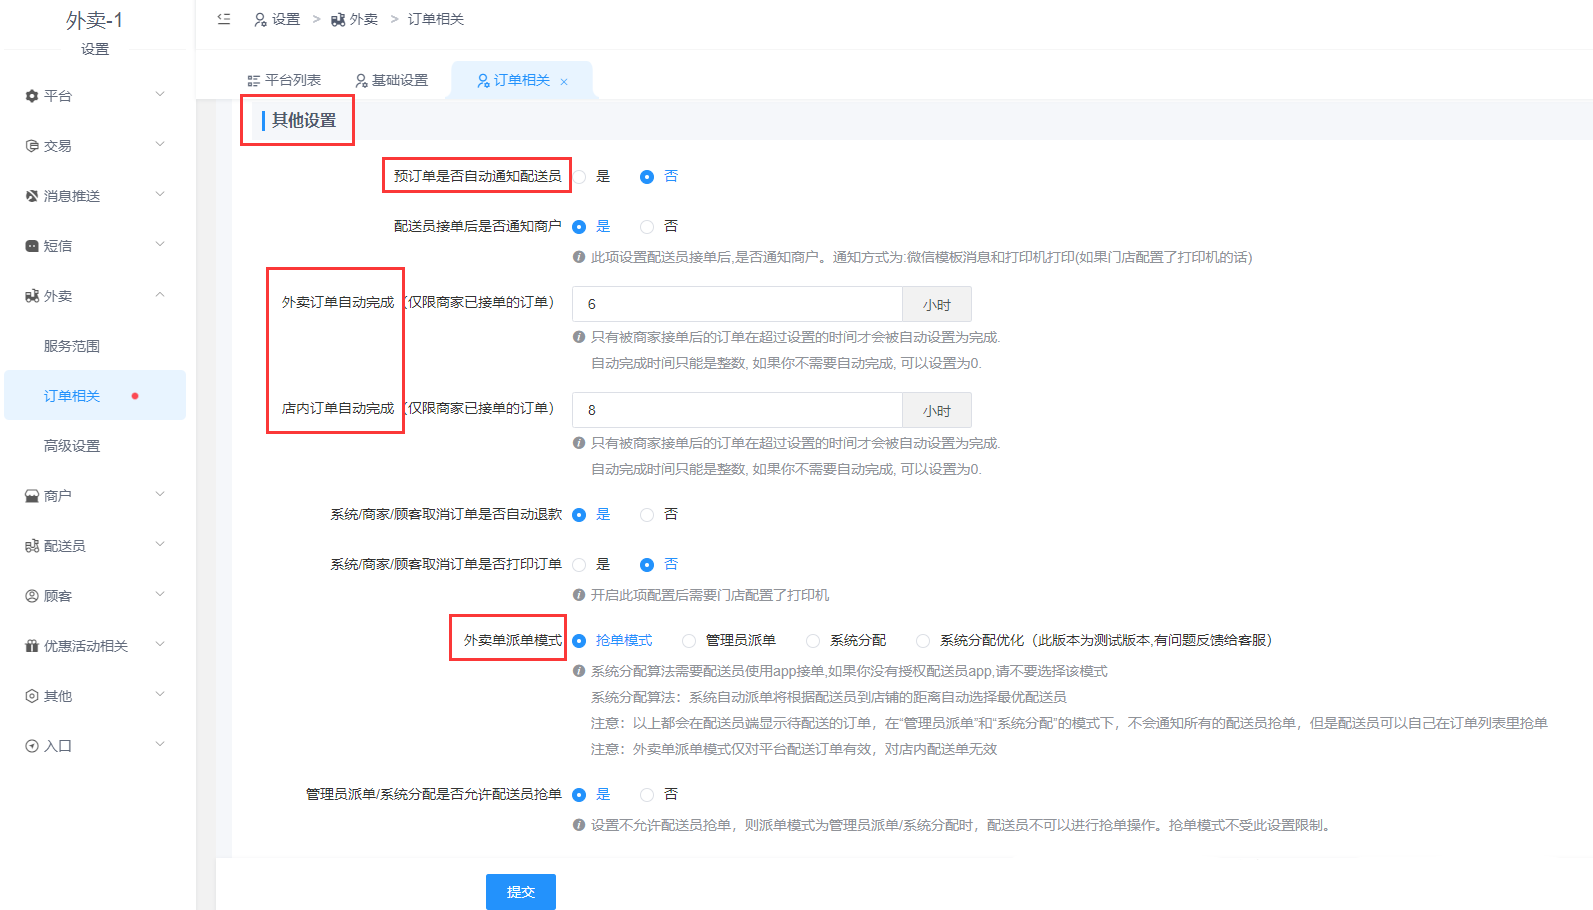Close the 订单相关 tab
Viewport: 1593px width, 910px height.
pos(564,82)
